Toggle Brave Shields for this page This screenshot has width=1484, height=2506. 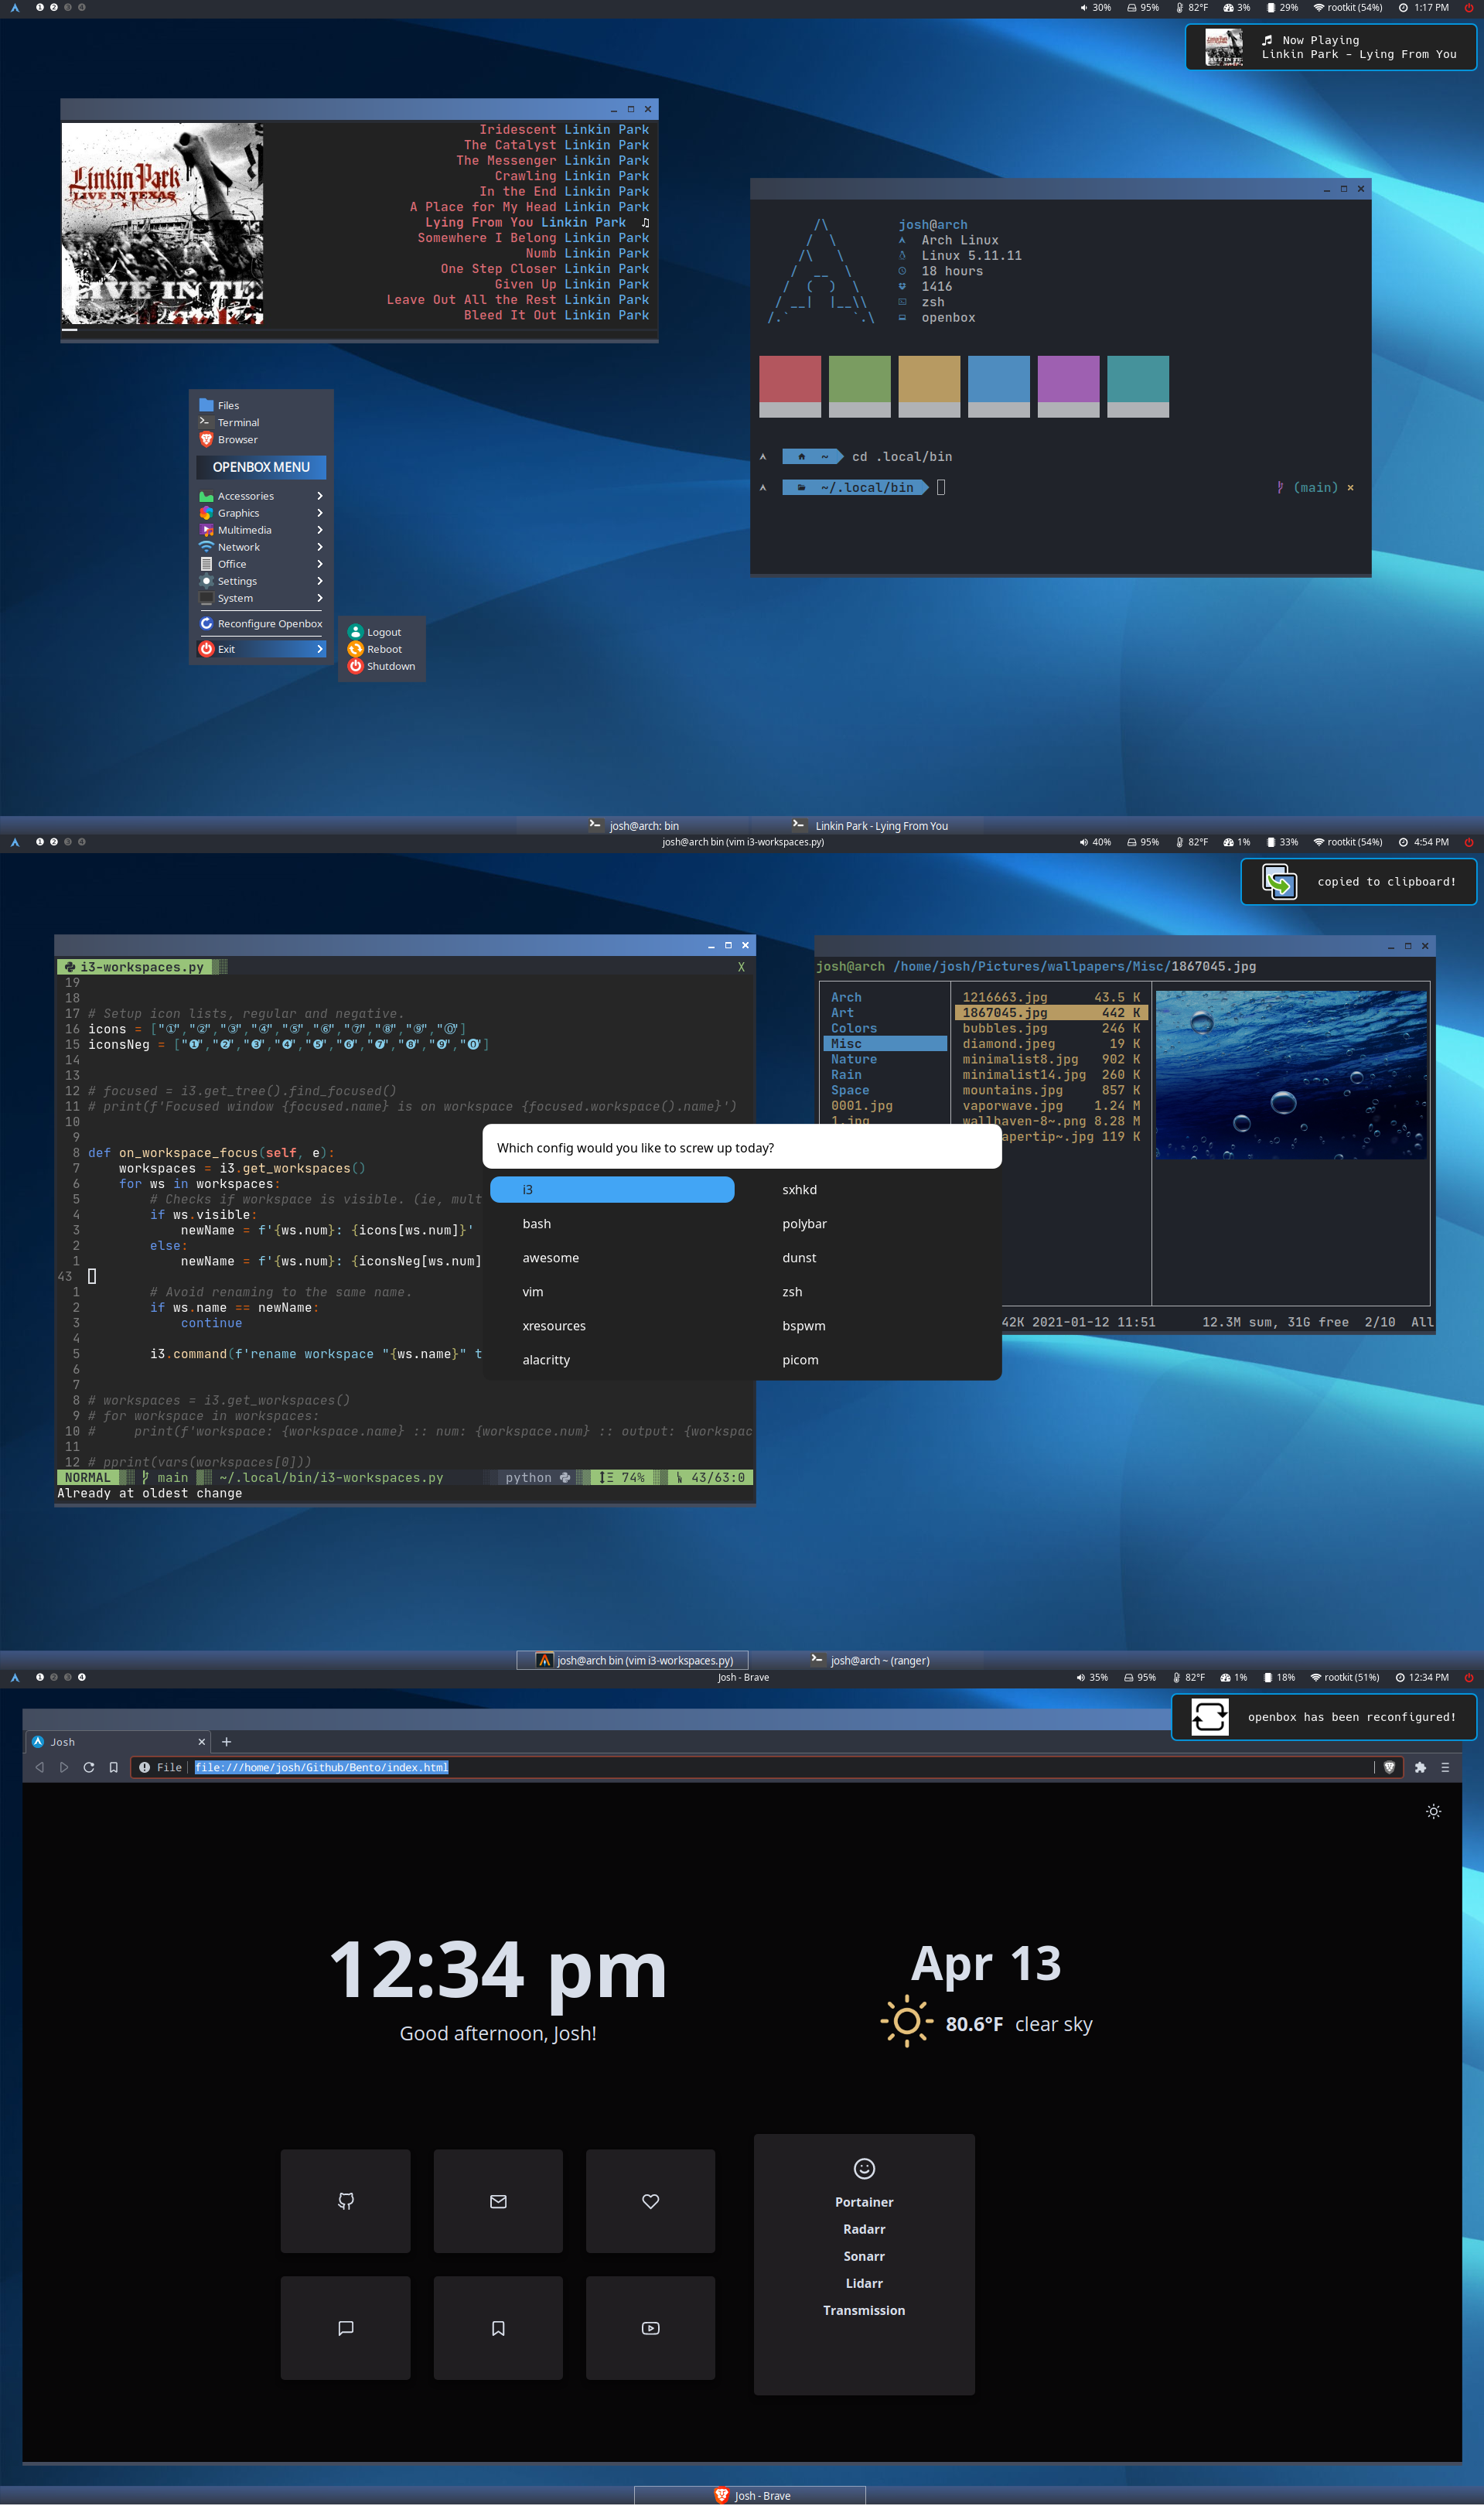pyautogui.click(x=1390, y=1767)
